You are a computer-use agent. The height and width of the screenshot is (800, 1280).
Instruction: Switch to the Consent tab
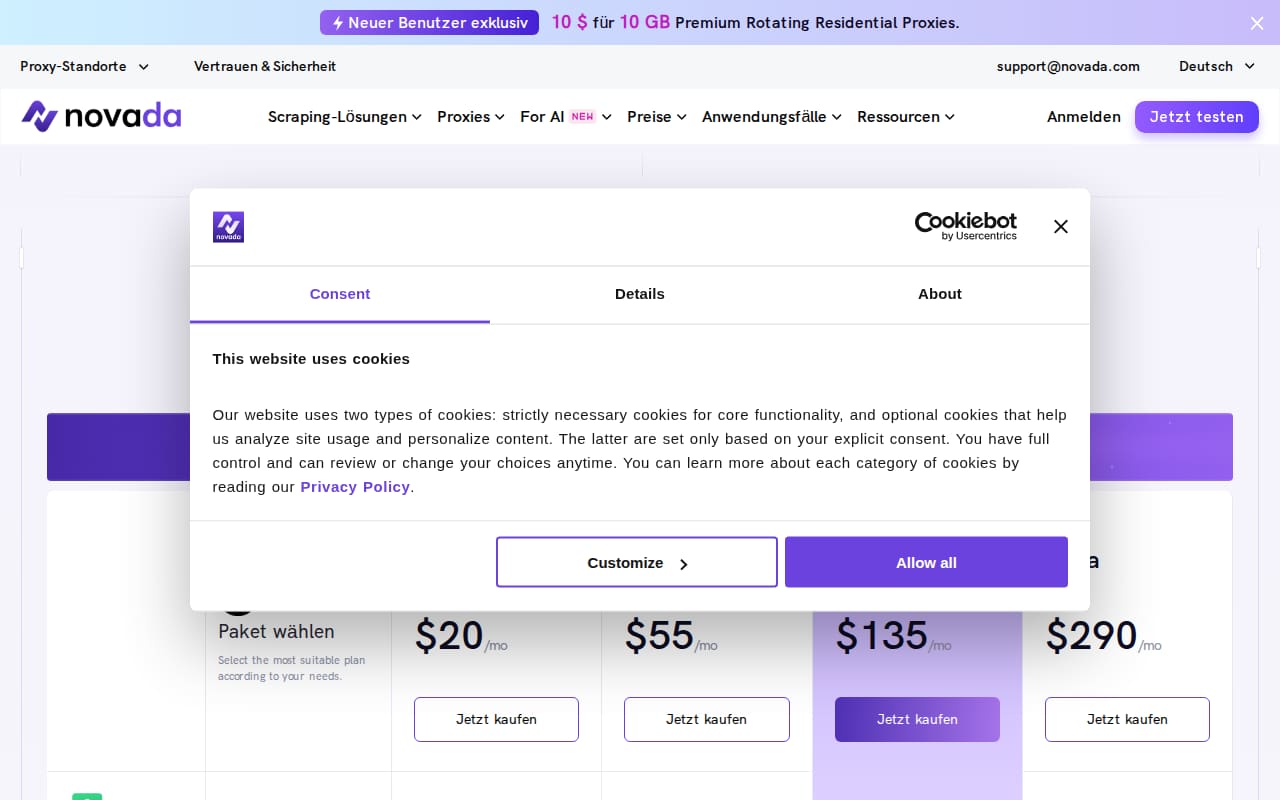[x=340, y=294]
